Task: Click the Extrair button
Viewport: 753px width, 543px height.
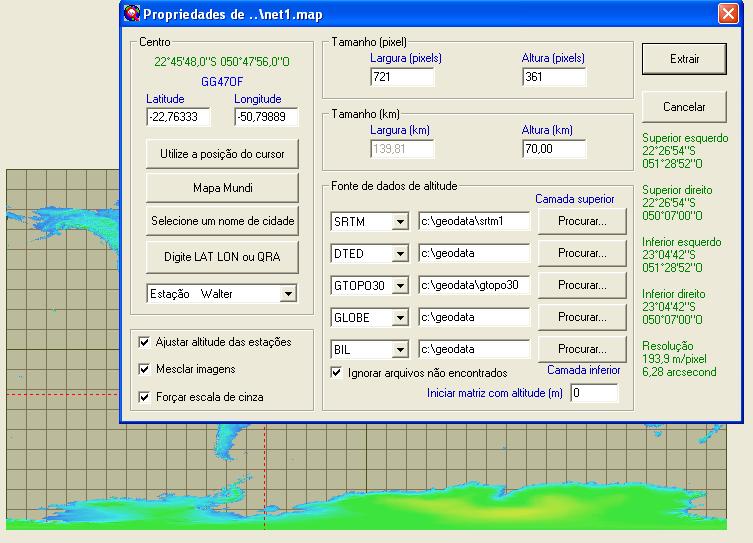Action: [x=684, y=59]
